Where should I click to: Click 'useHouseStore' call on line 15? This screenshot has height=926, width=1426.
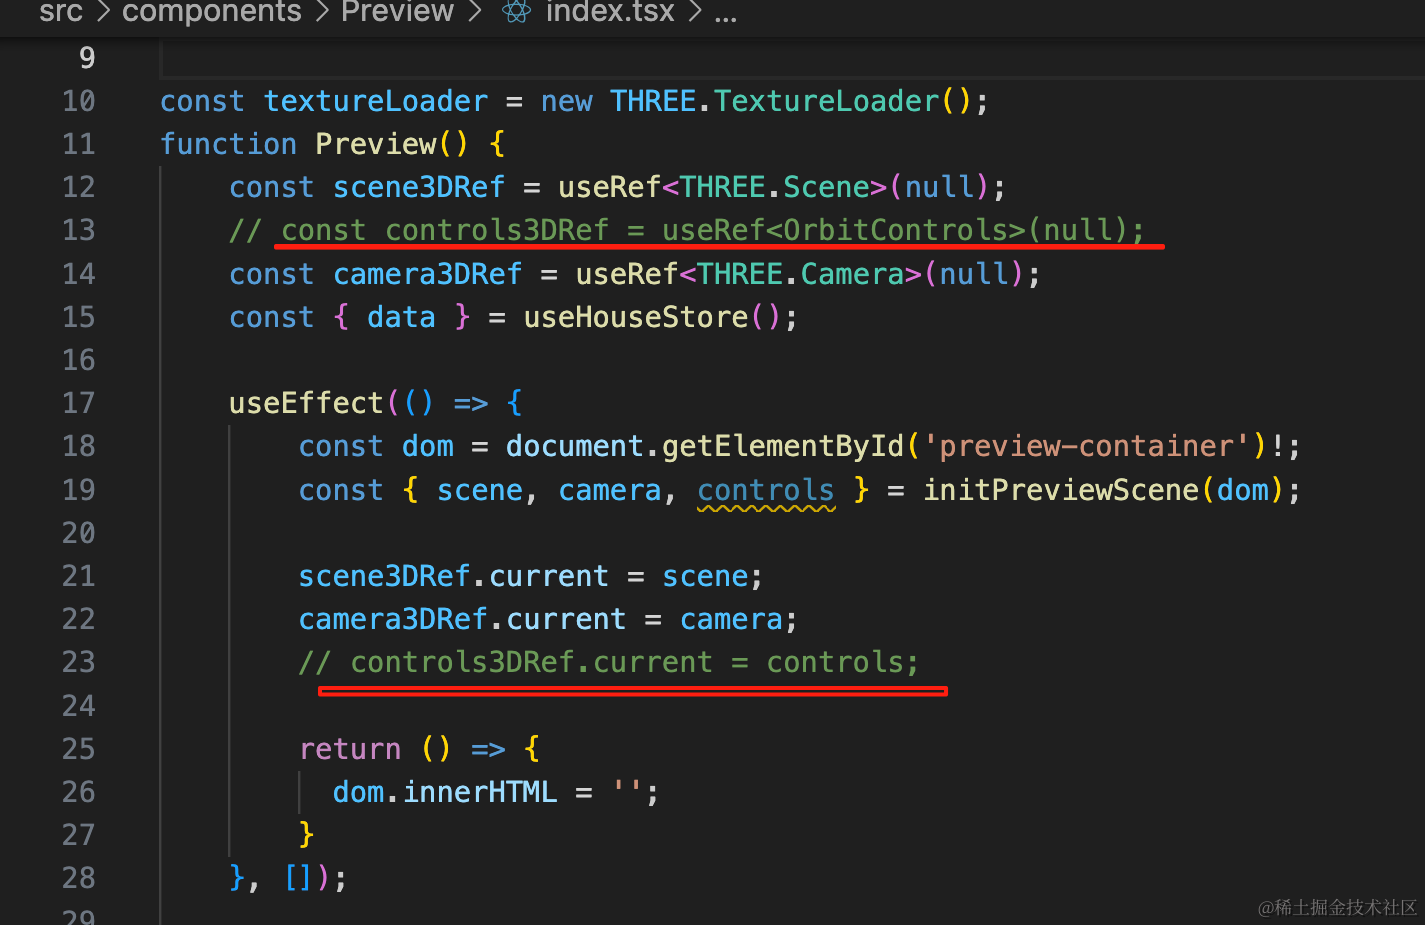(636, 317)
